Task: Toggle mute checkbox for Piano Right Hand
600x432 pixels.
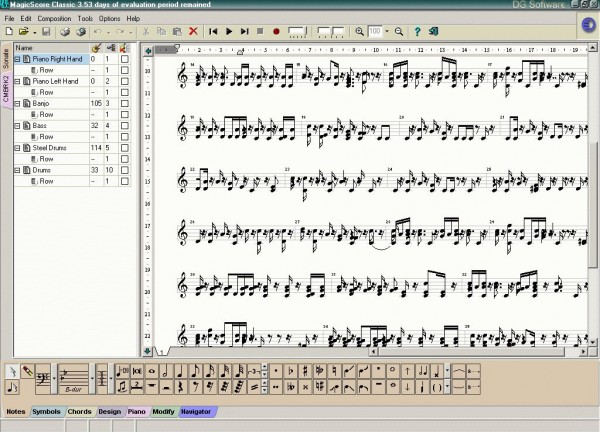Action: [124, 59]
